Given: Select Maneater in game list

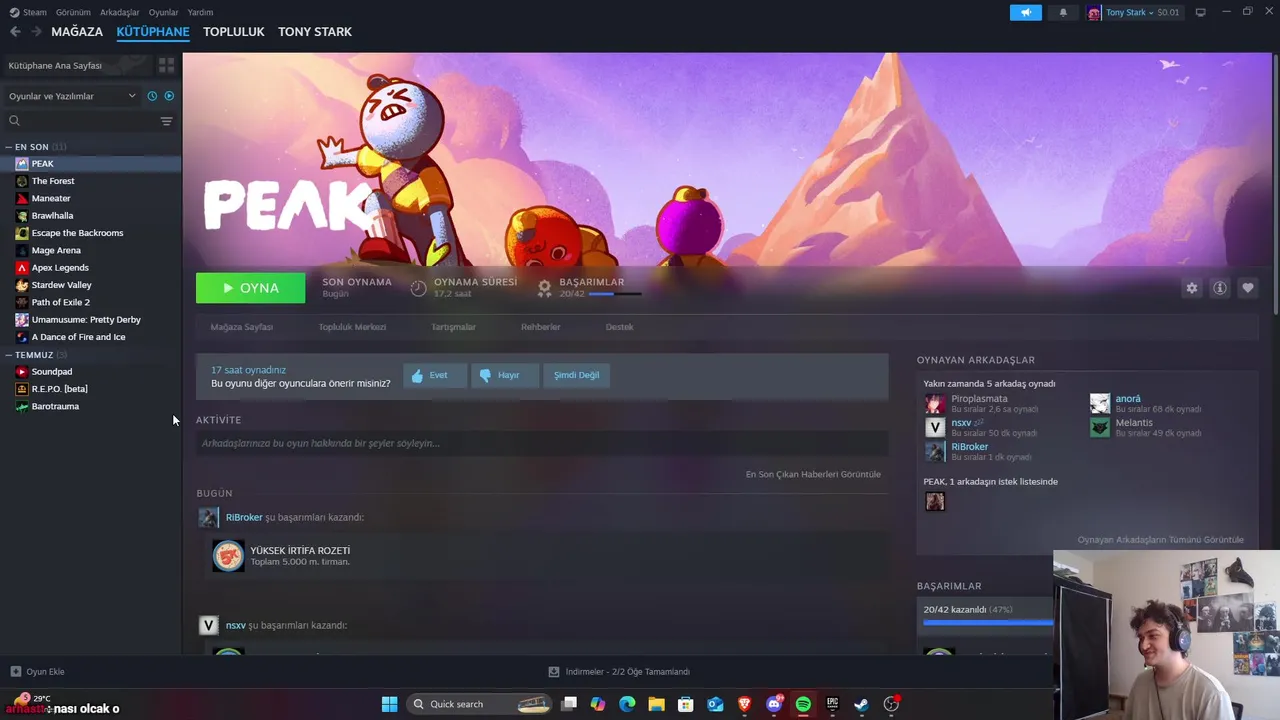Looking at the screenshot, I should pyautogui.click(x=51, y=198).
